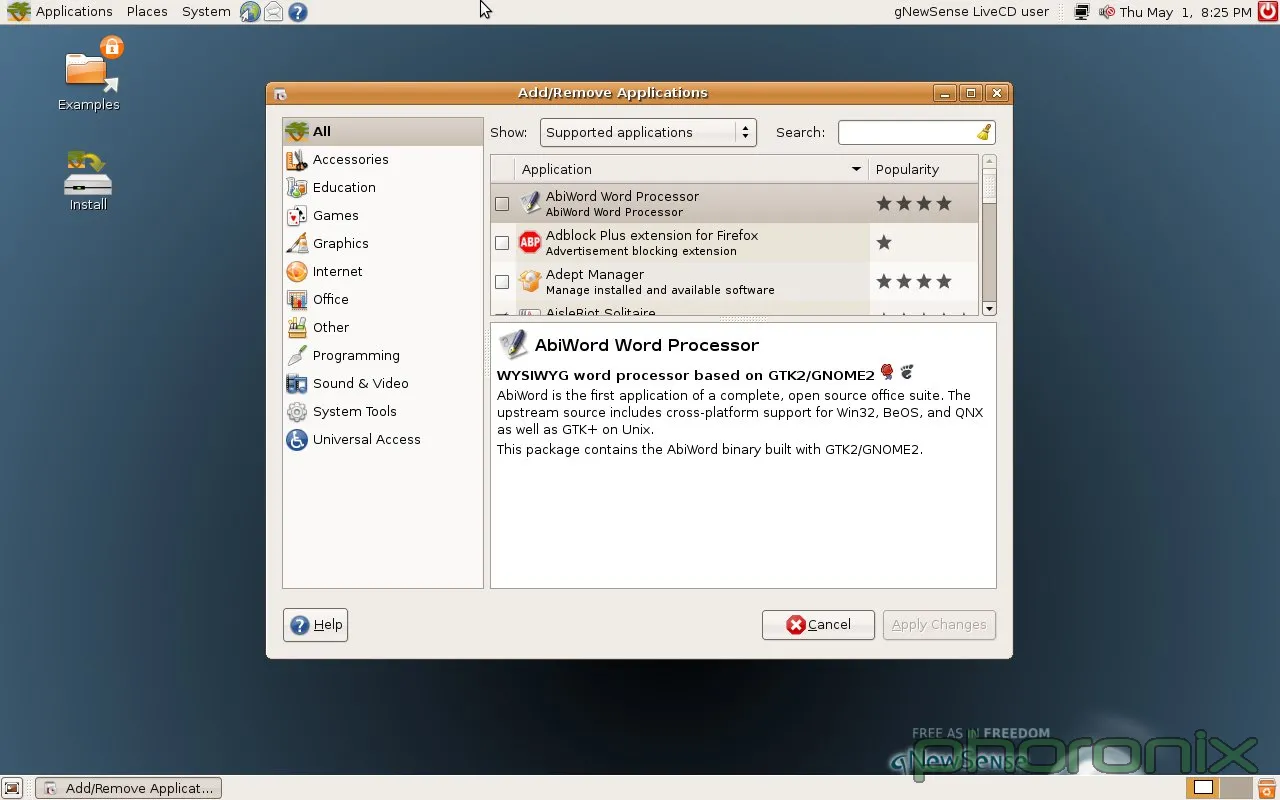Clear the search field with broom icon
The height and width of the screenshot is (800, 1280).
[x=984, y=132]
